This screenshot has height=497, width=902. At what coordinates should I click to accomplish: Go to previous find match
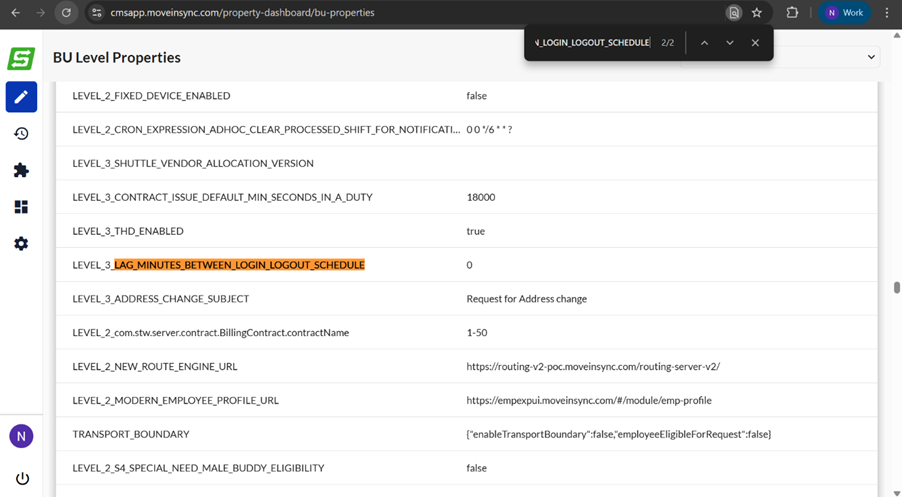[704, 43]
